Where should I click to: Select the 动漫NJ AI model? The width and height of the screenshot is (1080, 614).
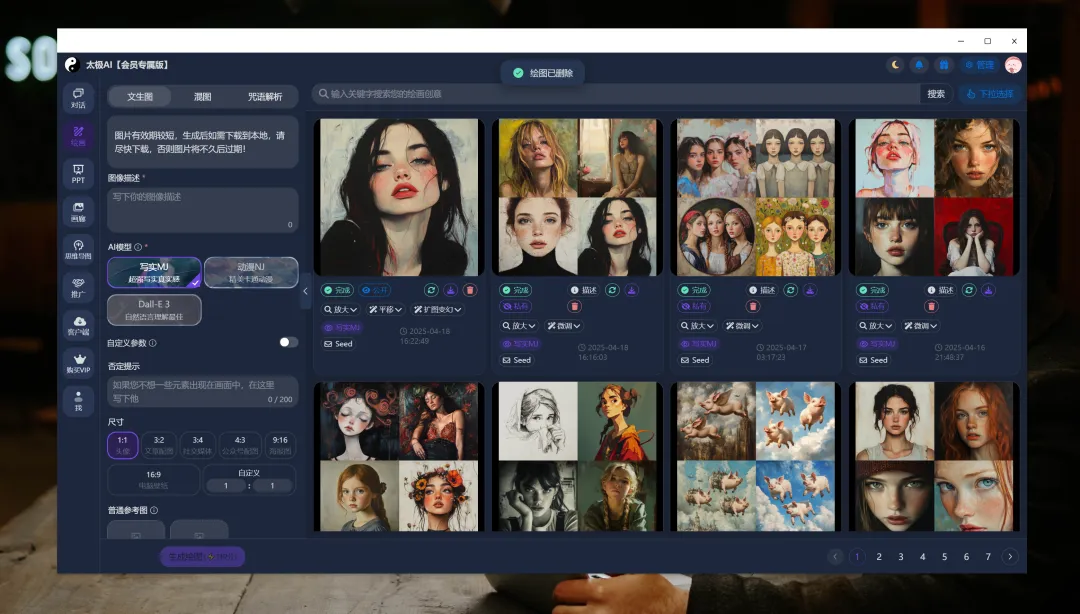(251, 272)
